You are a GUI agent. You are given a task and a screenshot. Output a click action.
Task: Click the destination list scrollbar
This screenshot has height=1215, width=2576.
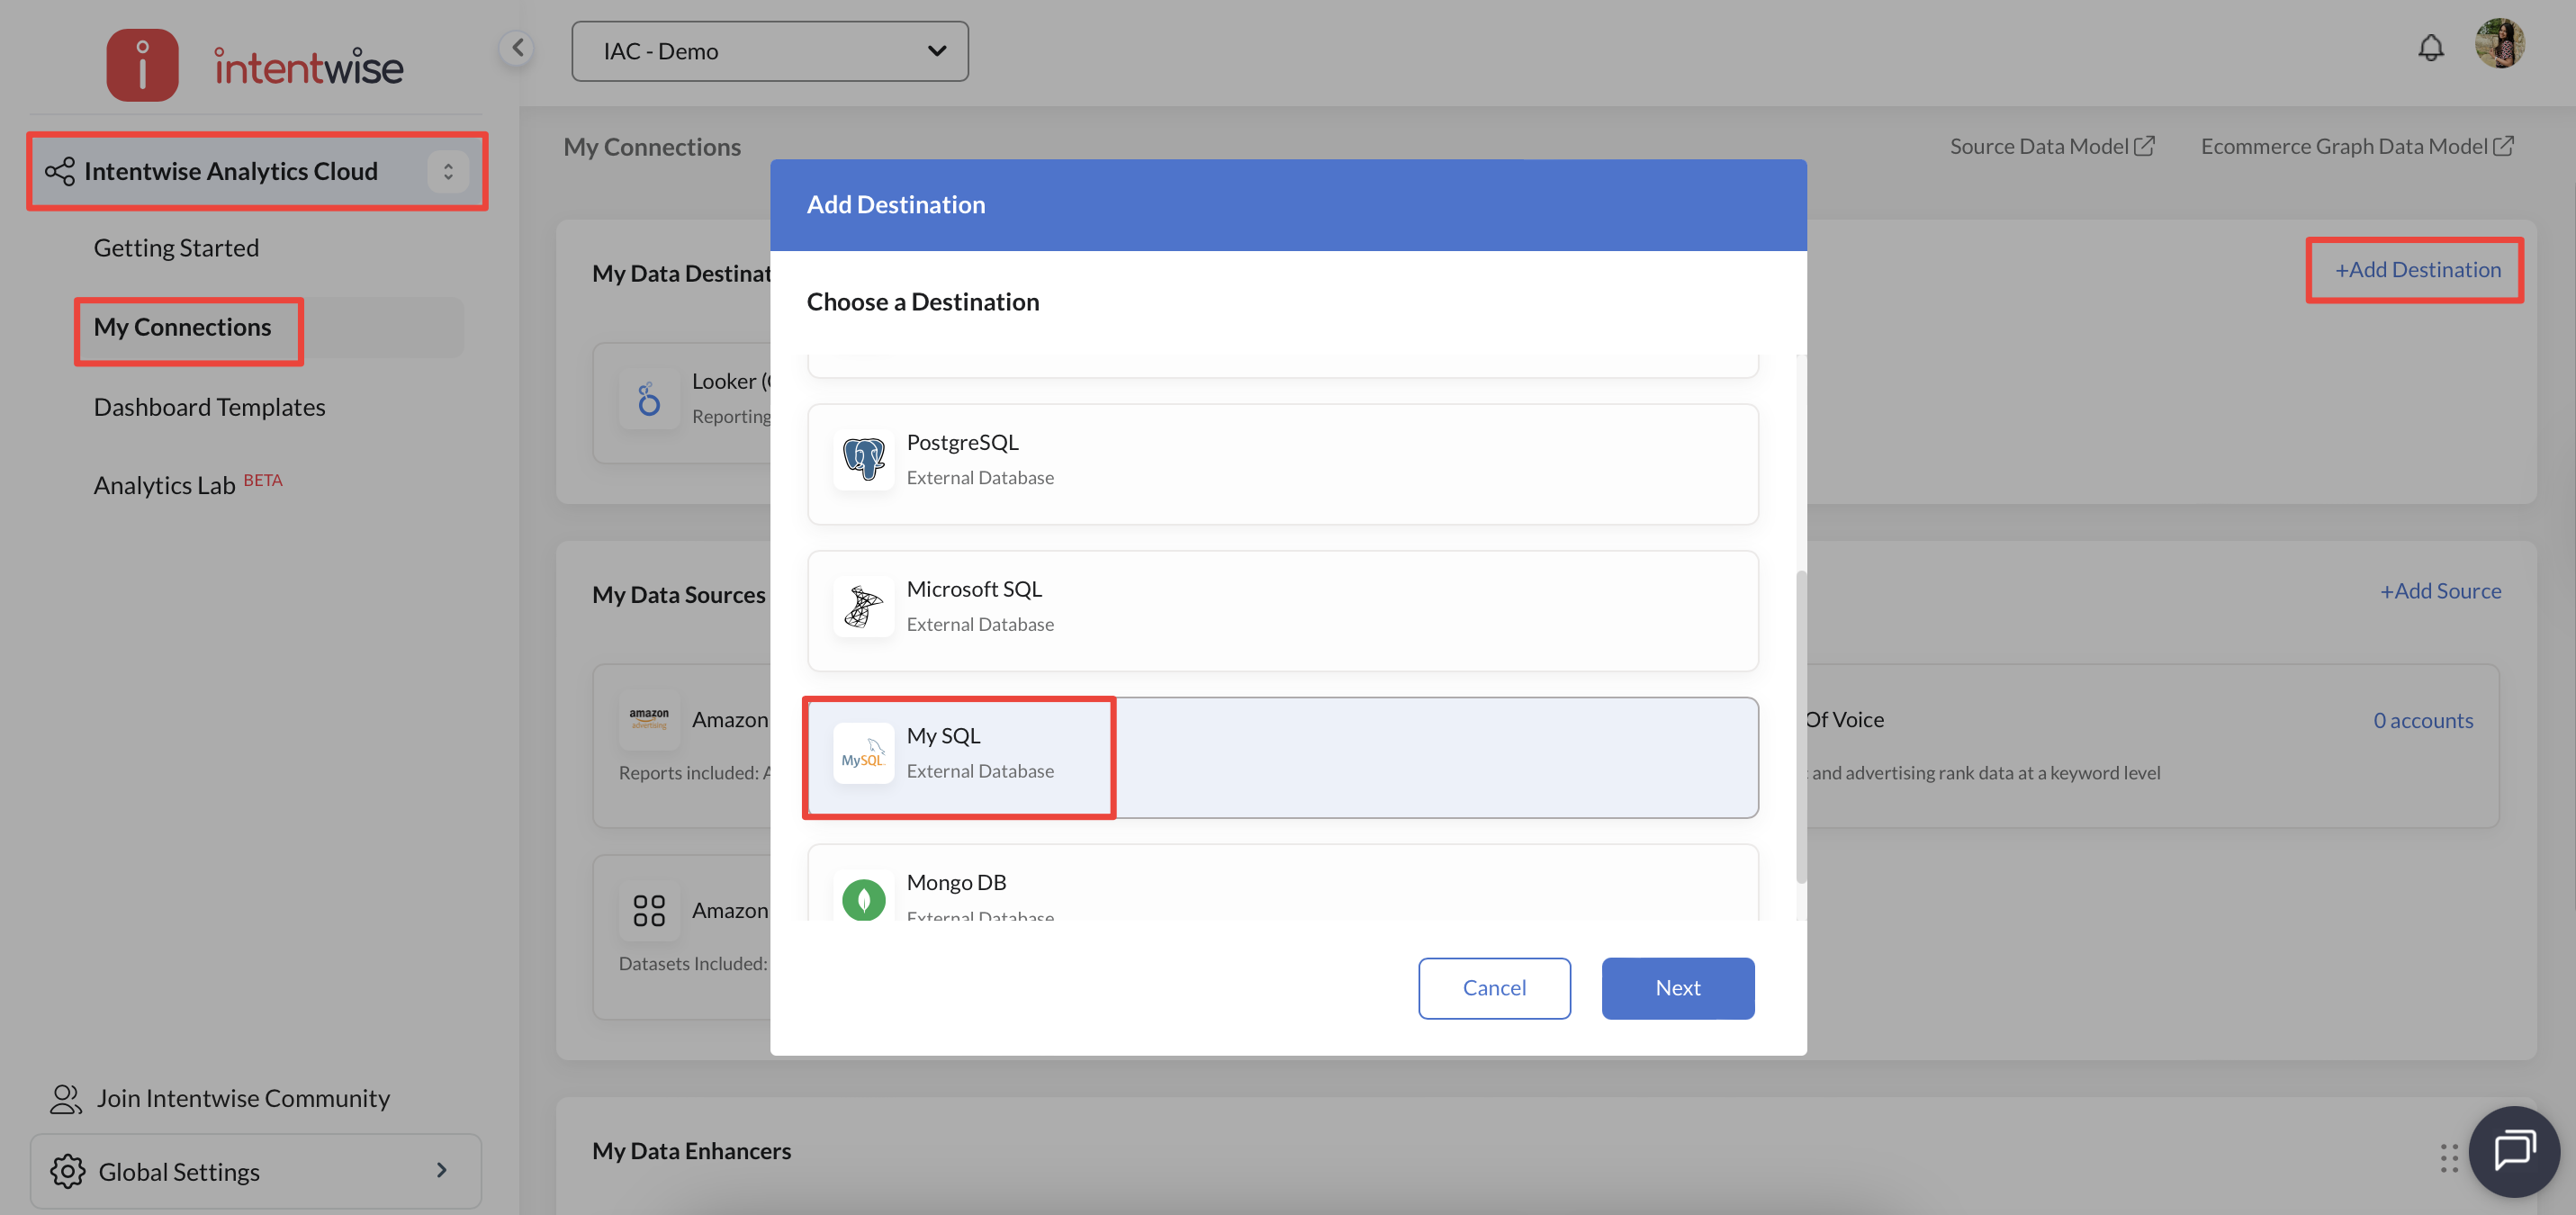tap(1801, 727)
